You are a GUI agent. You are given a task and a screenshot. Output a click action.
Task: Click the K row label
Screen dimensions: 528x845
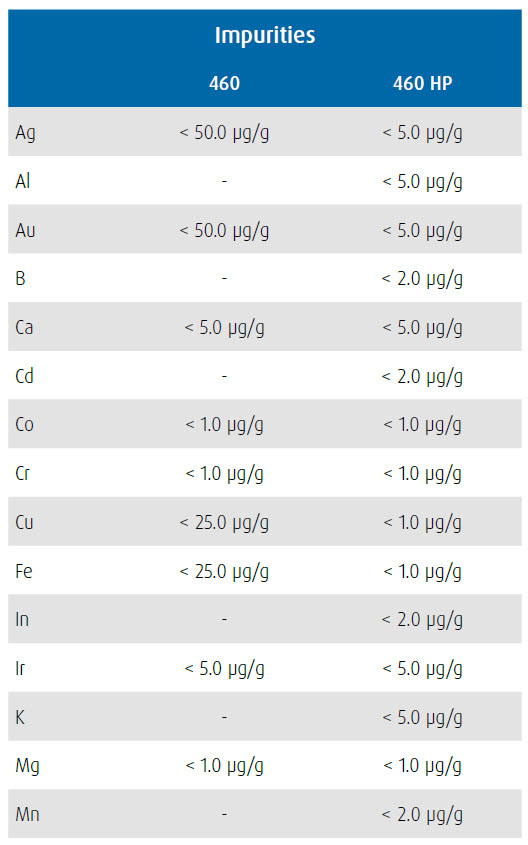20,717
